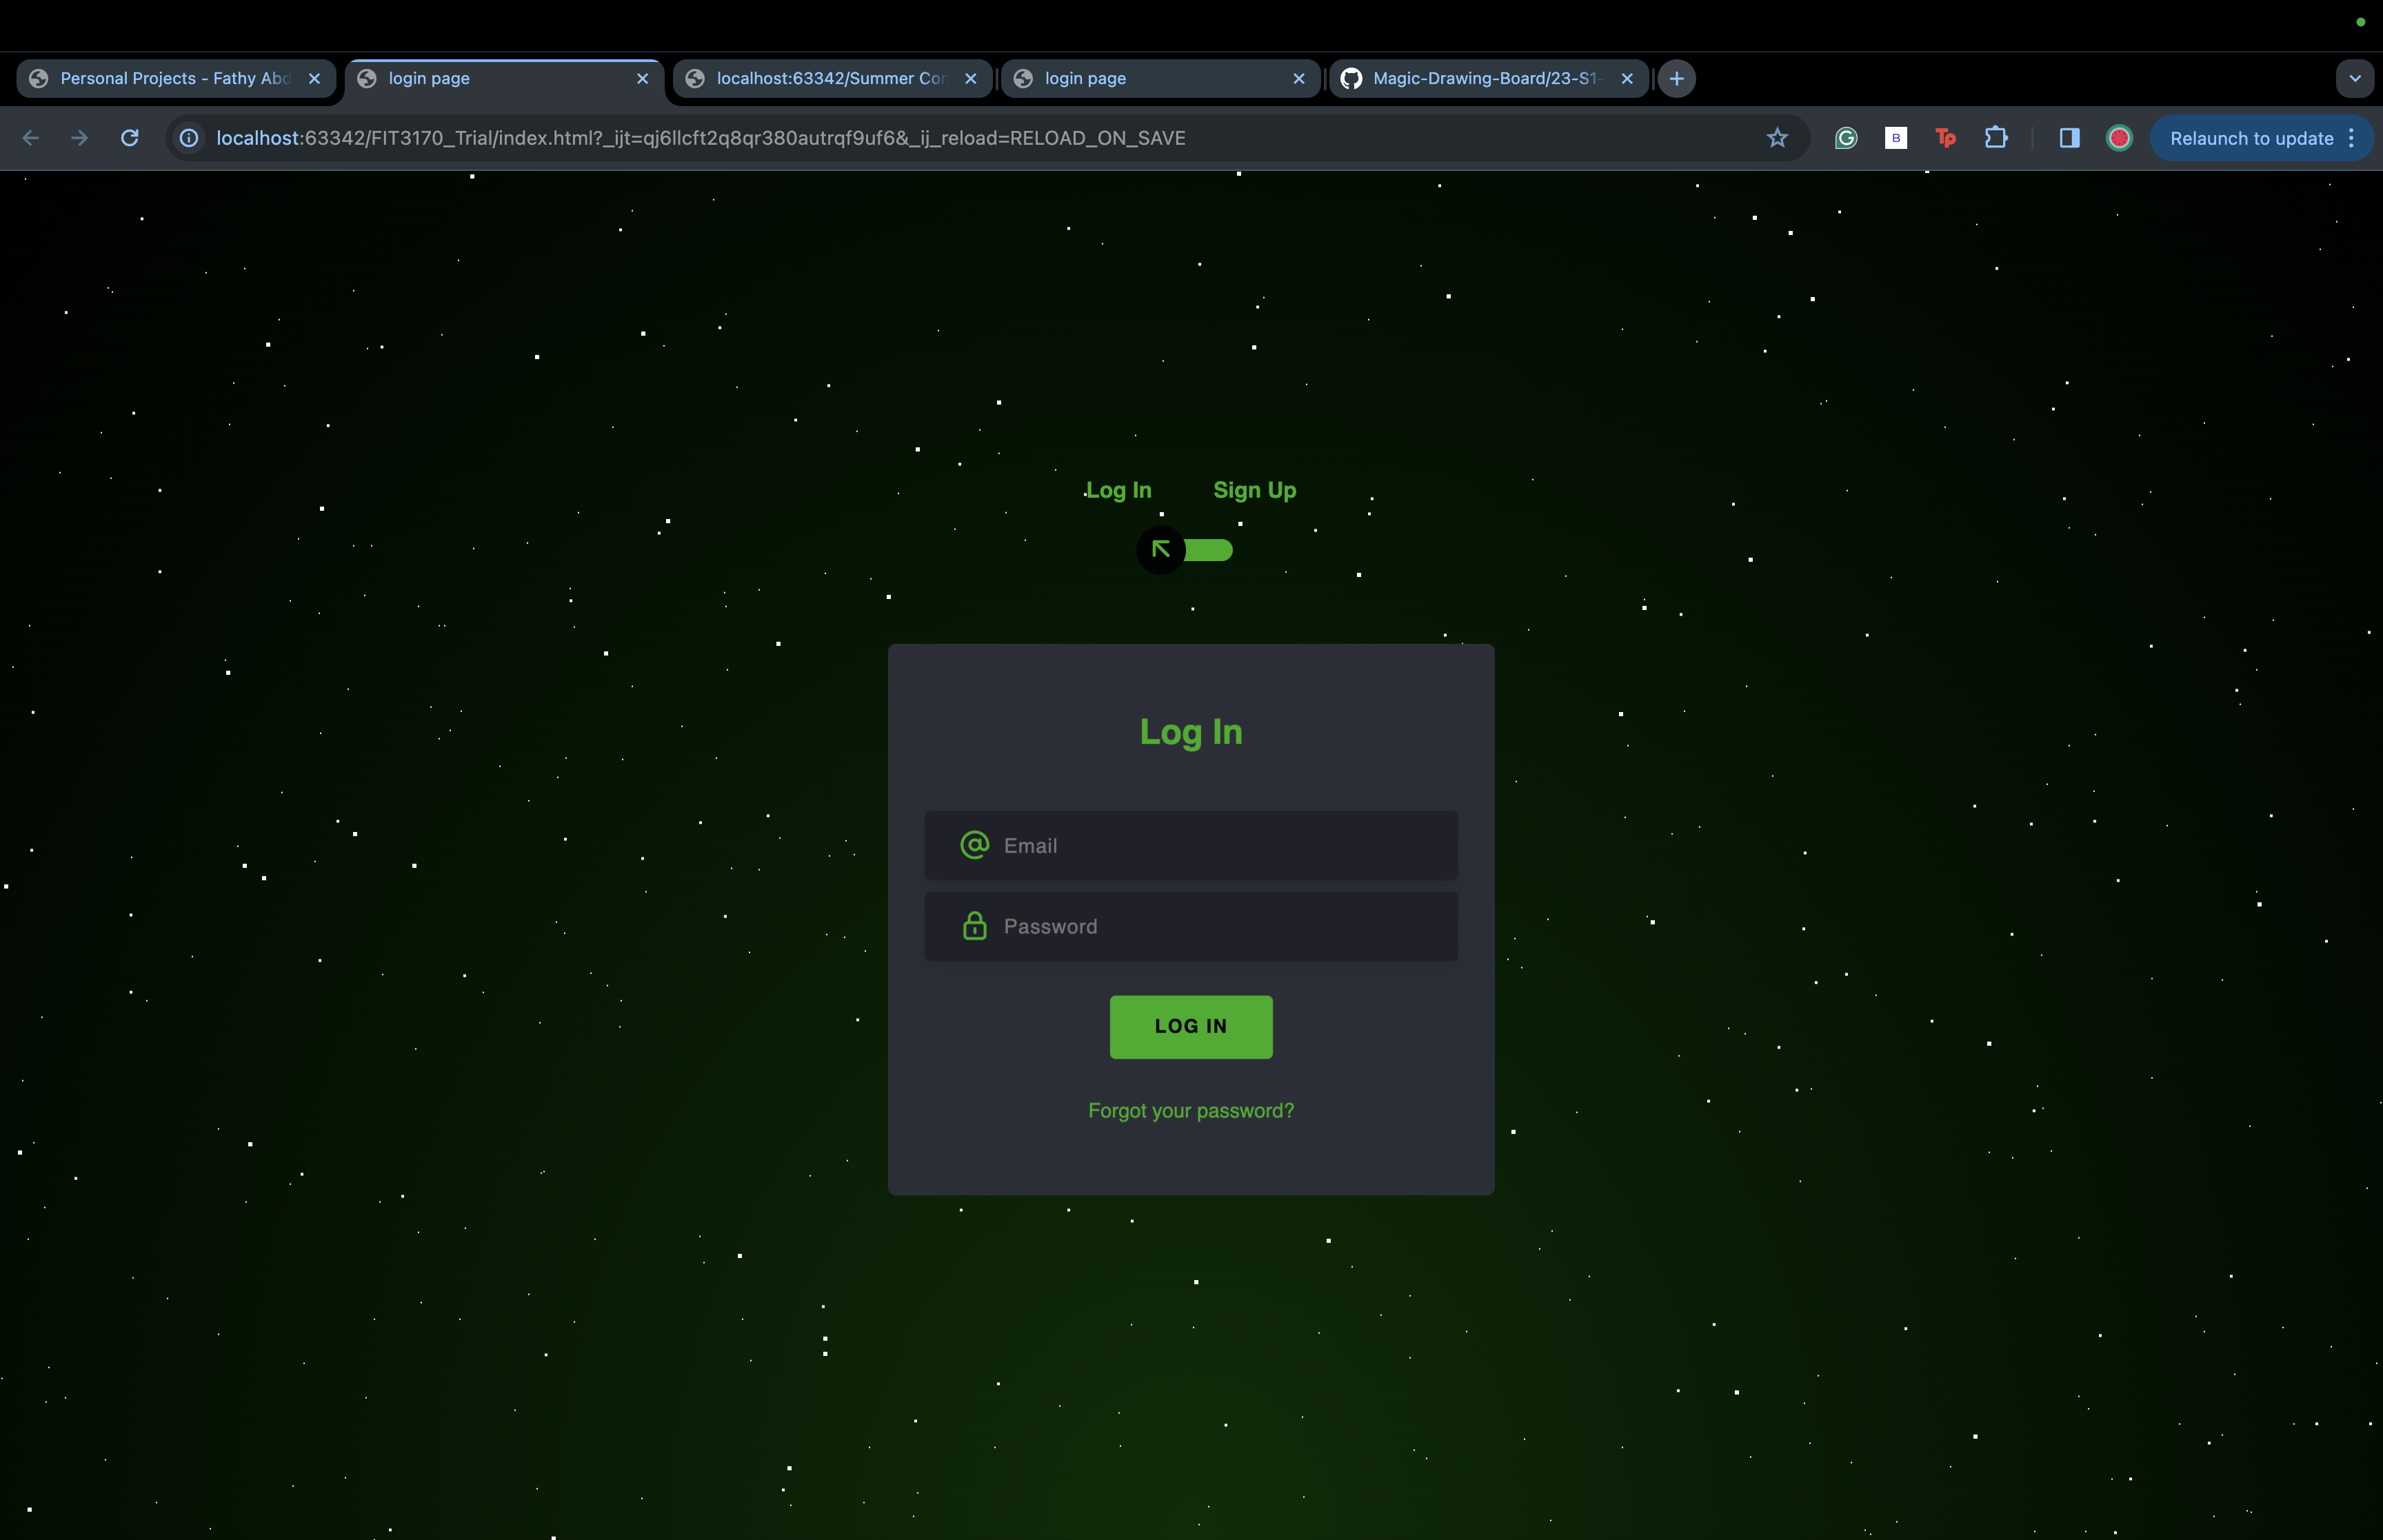Screen dimensions: 2383x1540
Task: Click the site information icon in address bar
Action: click(x=188, y=138)
